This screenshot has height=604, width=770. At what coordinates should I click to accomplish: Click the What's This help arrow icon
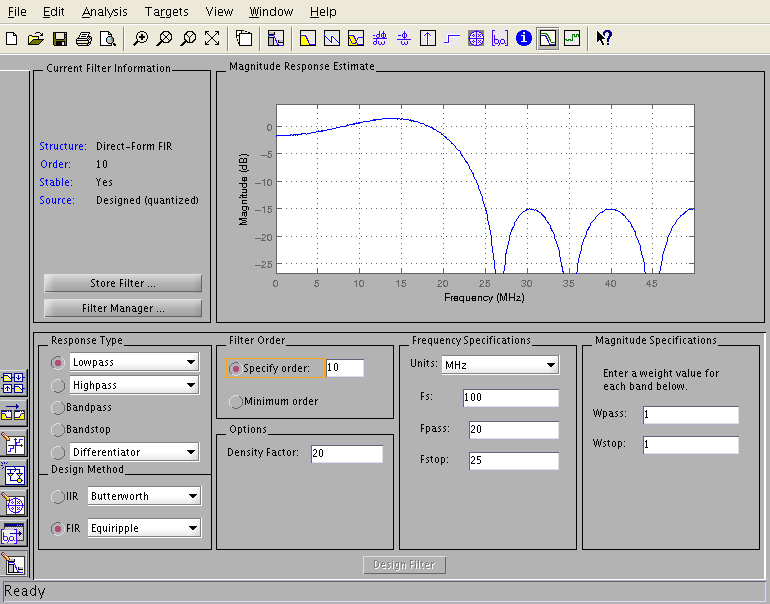(603, 39)
